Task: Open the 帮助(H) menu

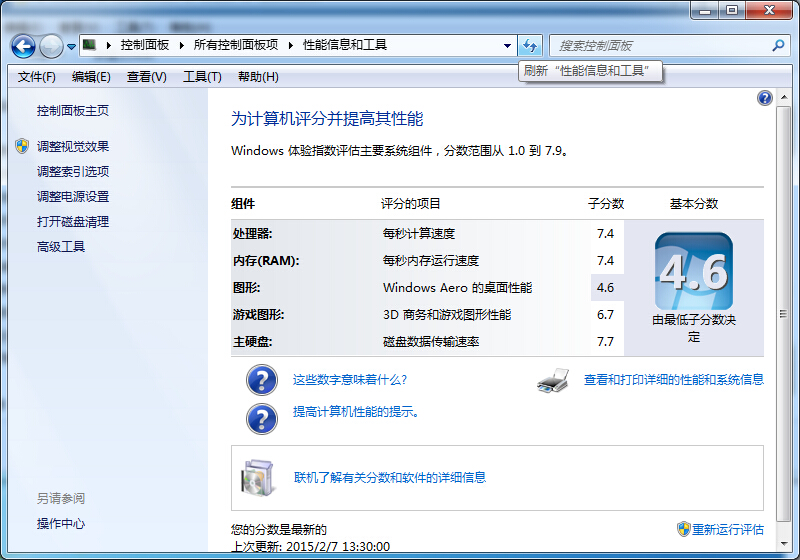Action: click(258, 77)
